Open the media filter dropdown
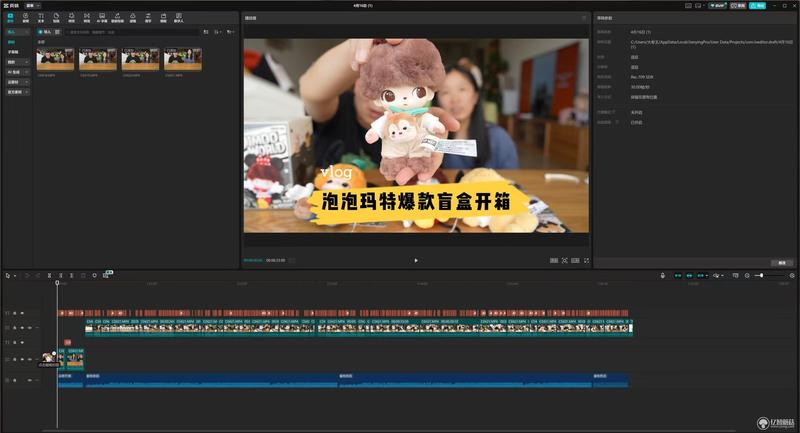 click(231, 32)
